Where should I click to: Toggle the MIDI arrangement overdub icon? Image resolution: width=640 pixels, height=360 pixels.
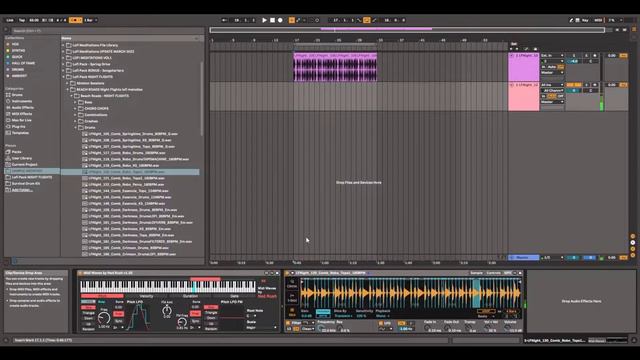click(291, 20)
